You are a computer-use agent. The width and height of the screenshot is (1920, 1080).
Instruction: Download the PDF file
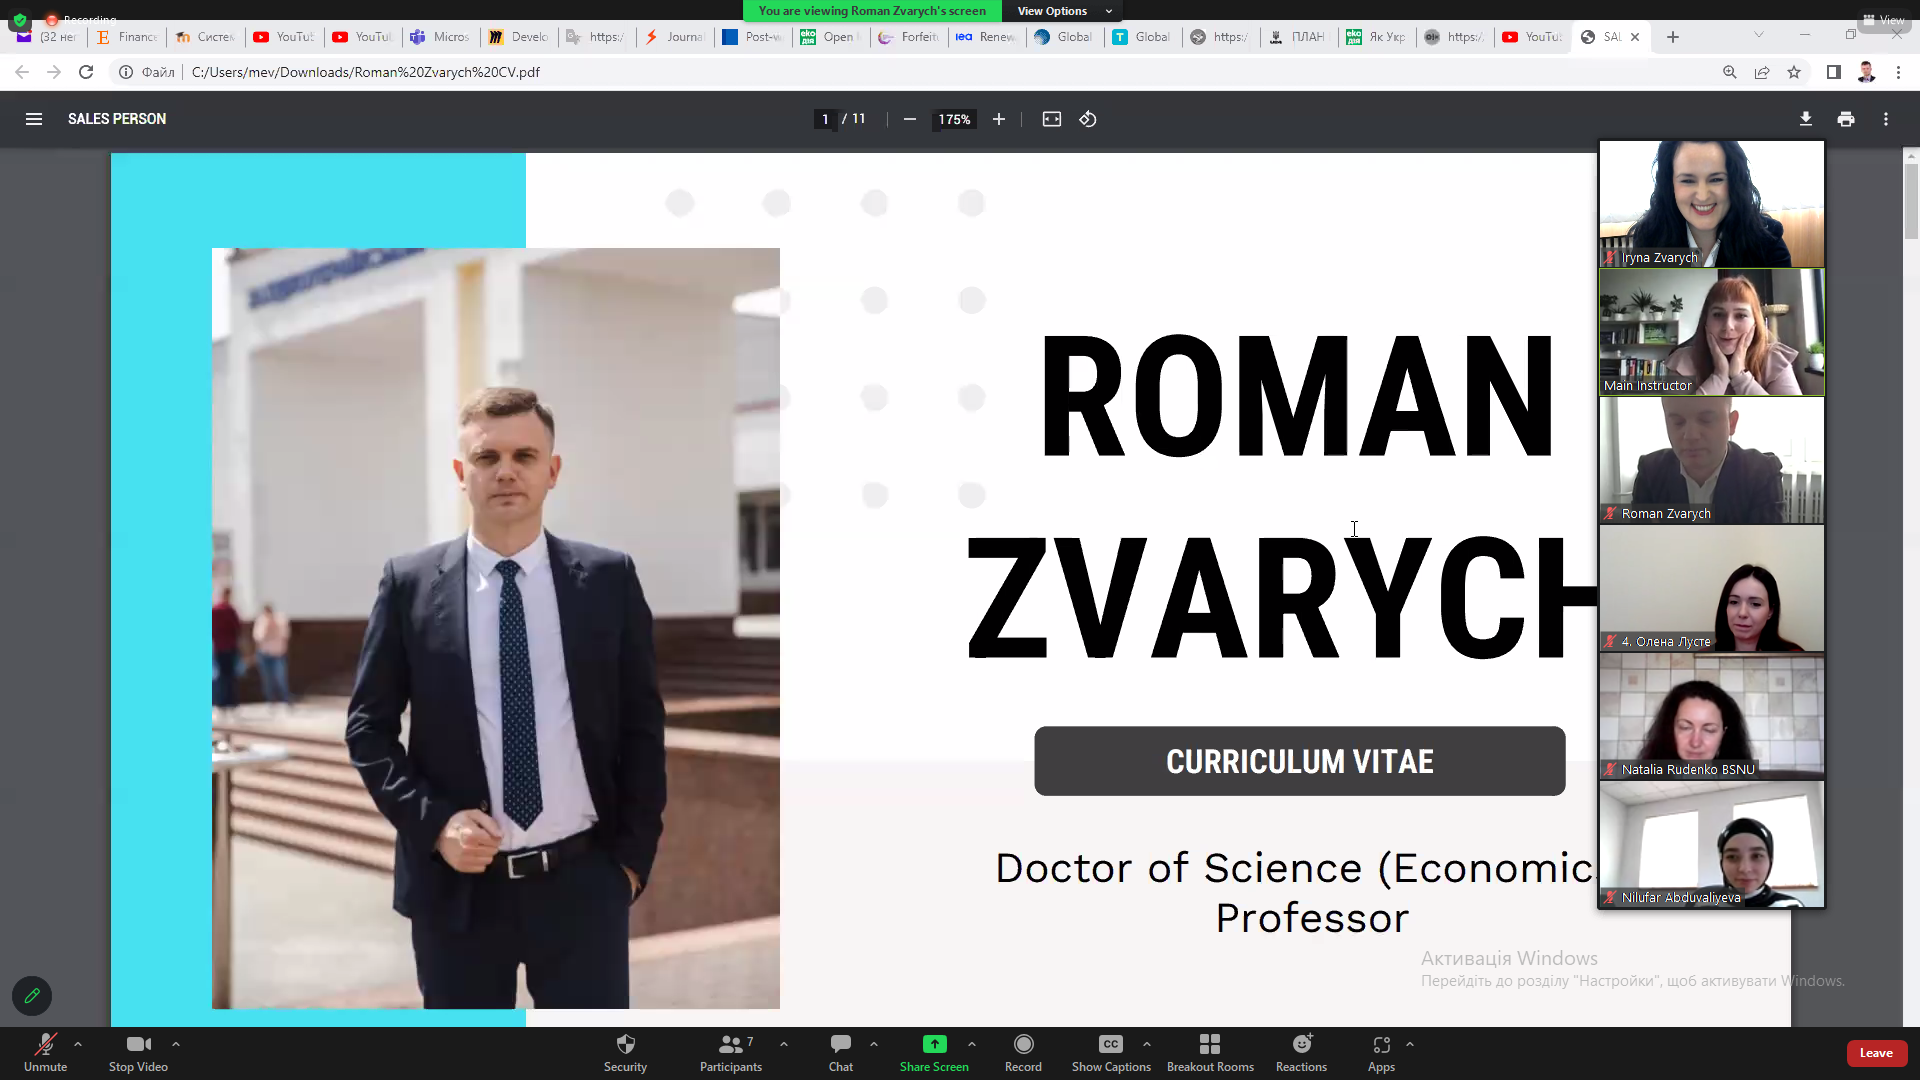[1806, 119]
